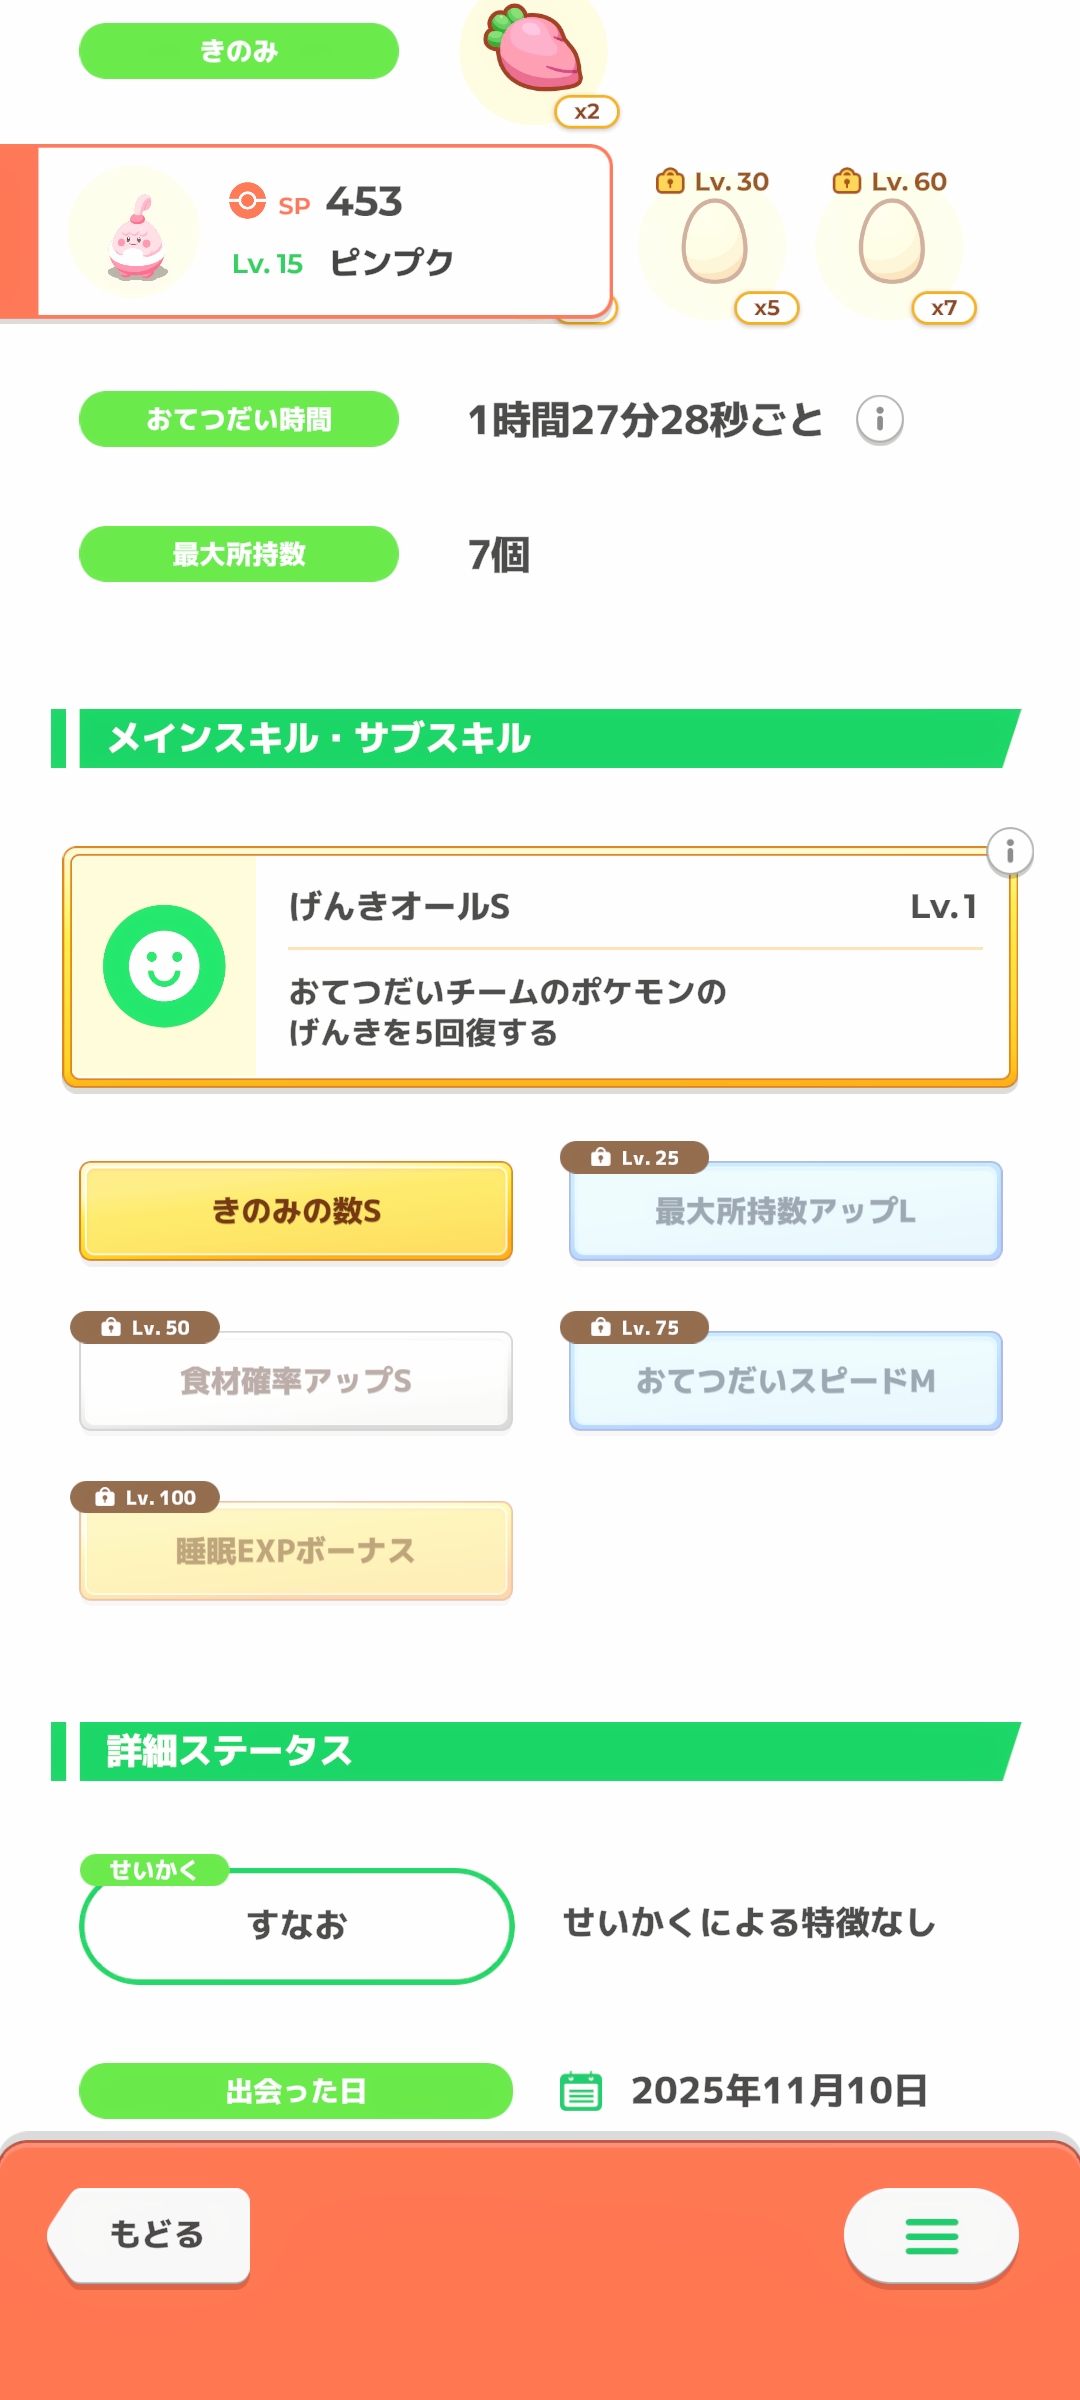The image size is (1080, 2400).
Task: Open info for おてつだい時間 helping interval
Action: tap(879, 419)
